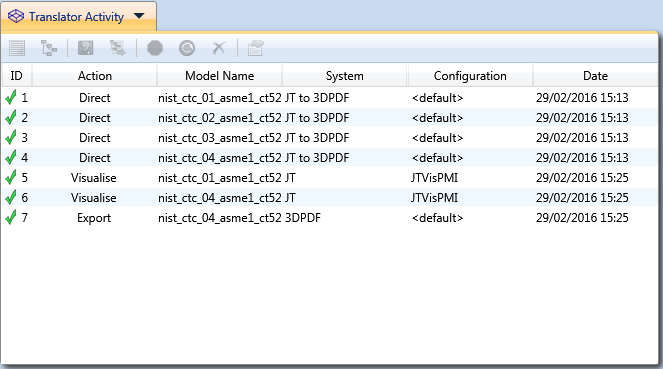Sort by the ID column header
This screenshot has width=663, height=369.
pyautogui.click(x=16, y=76)
